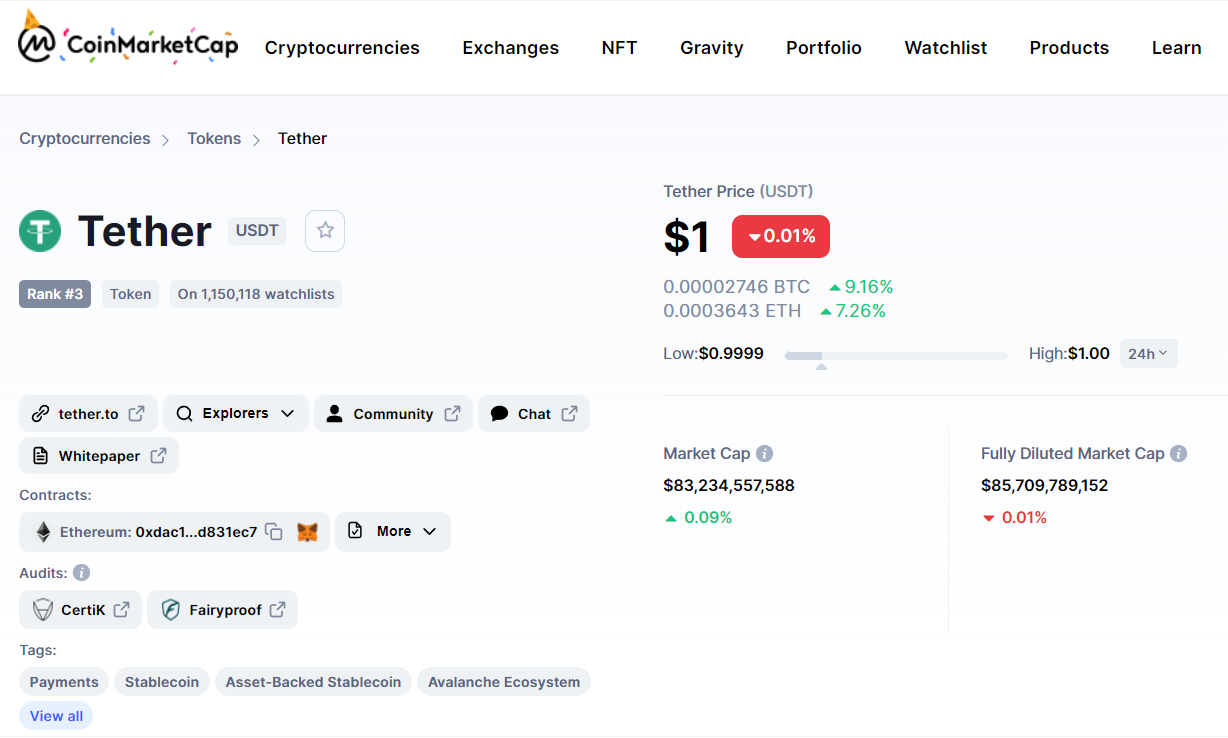Click View all tags
The height and width of the screenshot is (738, 1228).
pos(56,716)
